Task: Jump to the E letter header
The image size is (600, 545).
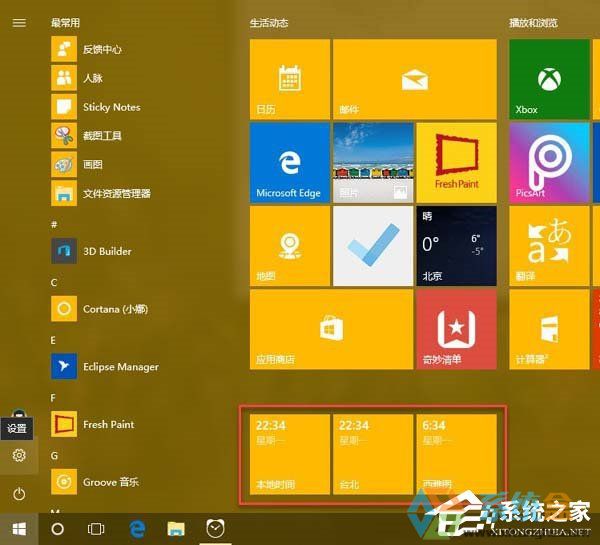Action: (x=53, y=340)
